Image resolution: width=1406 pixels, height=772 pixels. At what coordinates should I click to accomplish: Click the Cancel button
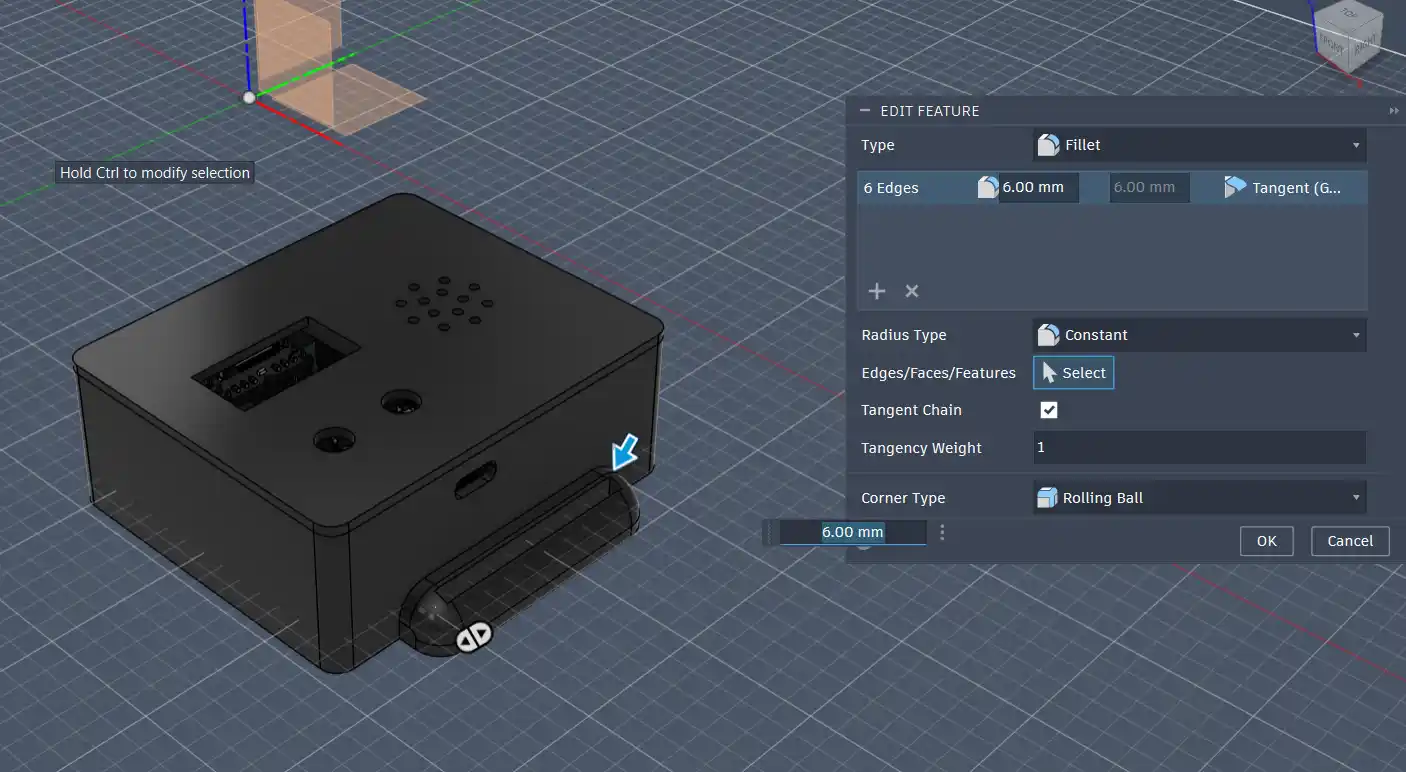pyautogui.click(x=1350, y=541)
